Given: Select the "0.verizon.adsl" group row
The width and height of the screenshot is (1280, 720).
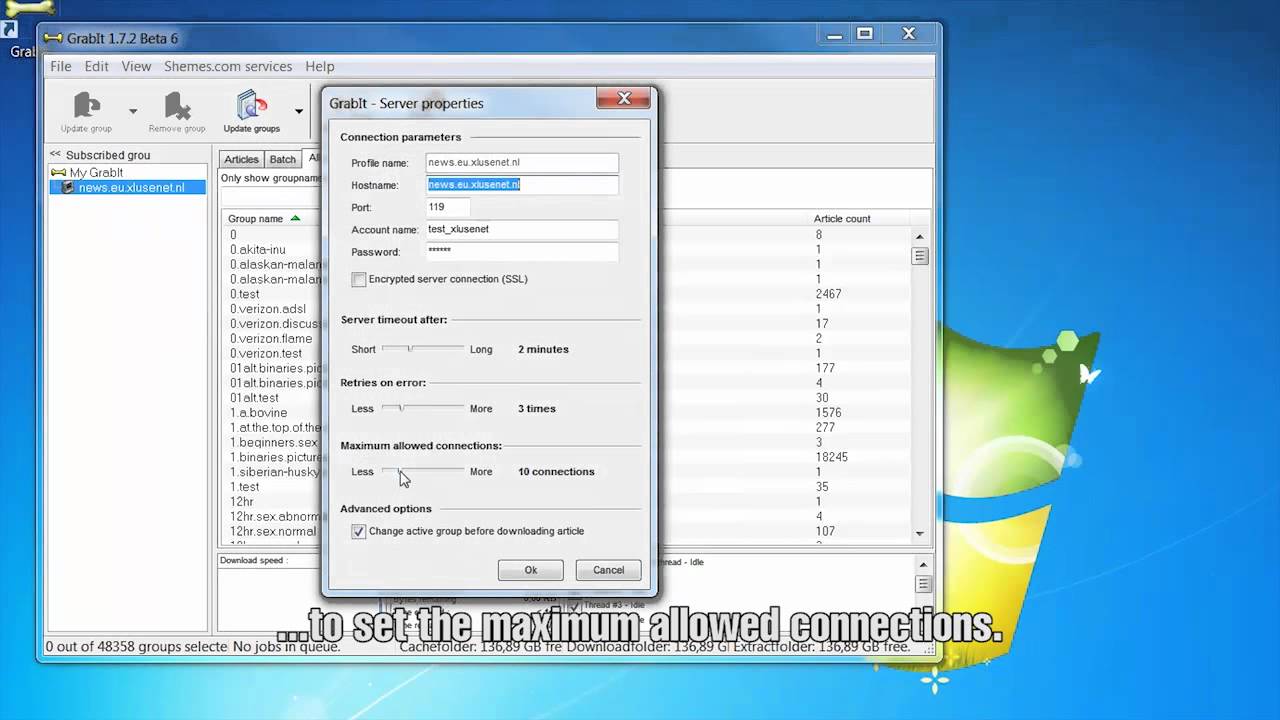Looking at the screenshot, I should (268, 309).
